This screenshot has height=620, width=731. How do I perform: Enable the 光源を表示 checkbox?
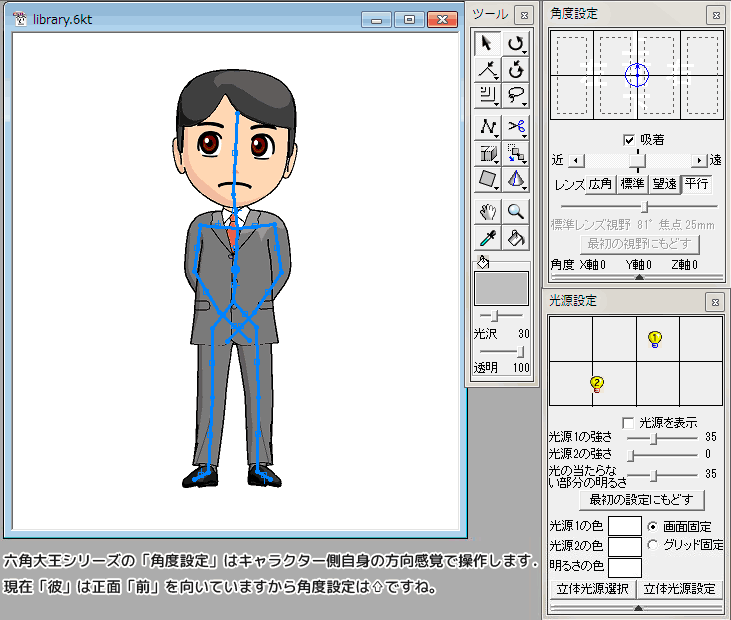click(x=629, y=423)
